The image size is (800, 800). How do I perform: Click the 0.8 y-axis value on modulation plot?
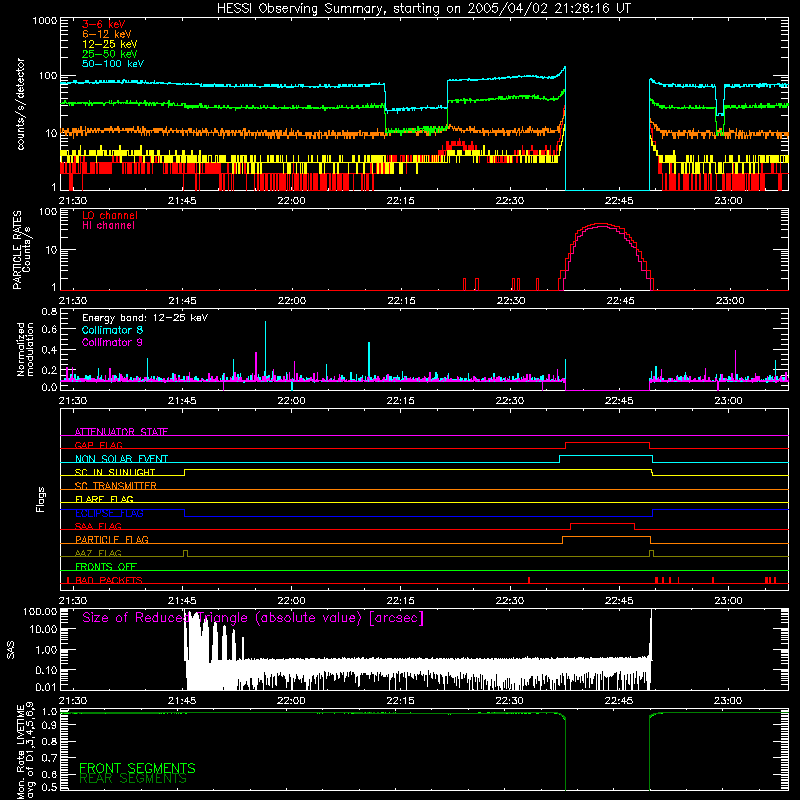click(49, 312)
